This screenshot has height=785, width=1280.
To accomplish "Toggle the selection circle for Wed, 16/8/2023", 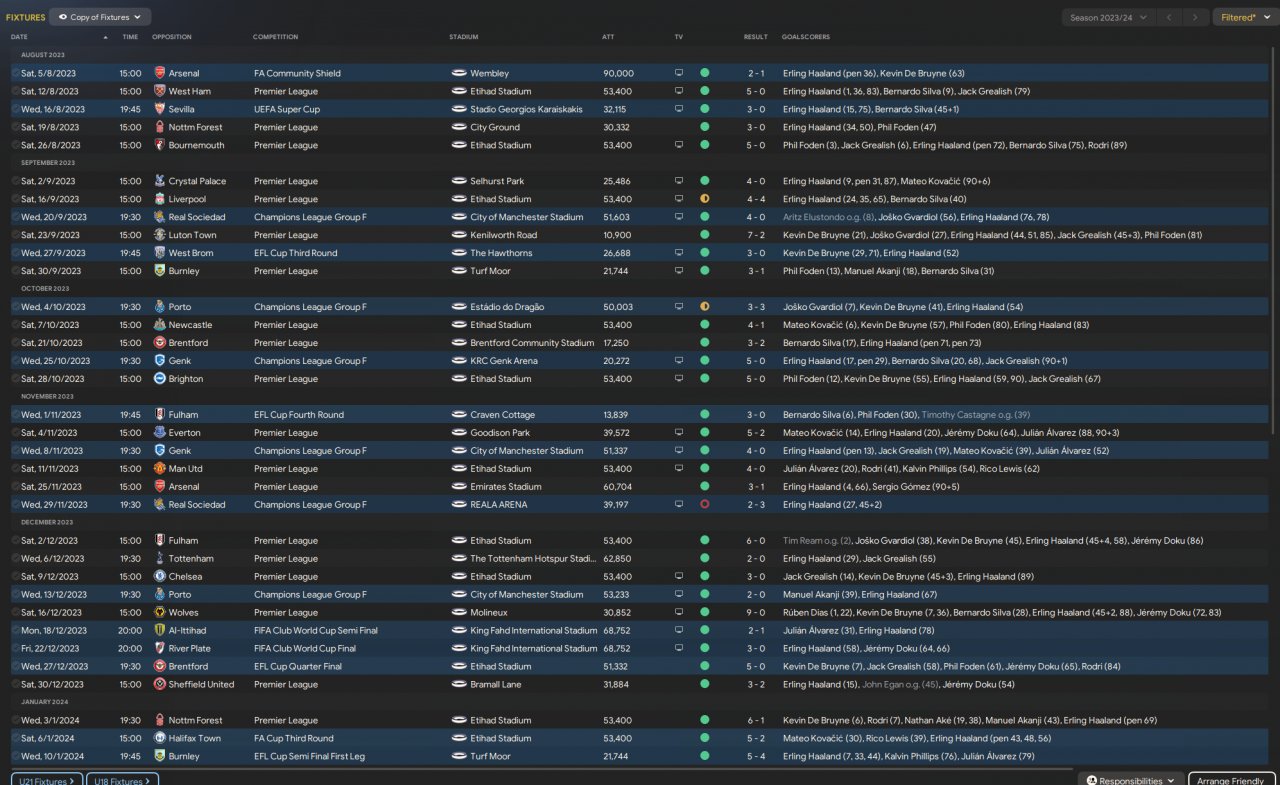I will [x=15, y=109].
